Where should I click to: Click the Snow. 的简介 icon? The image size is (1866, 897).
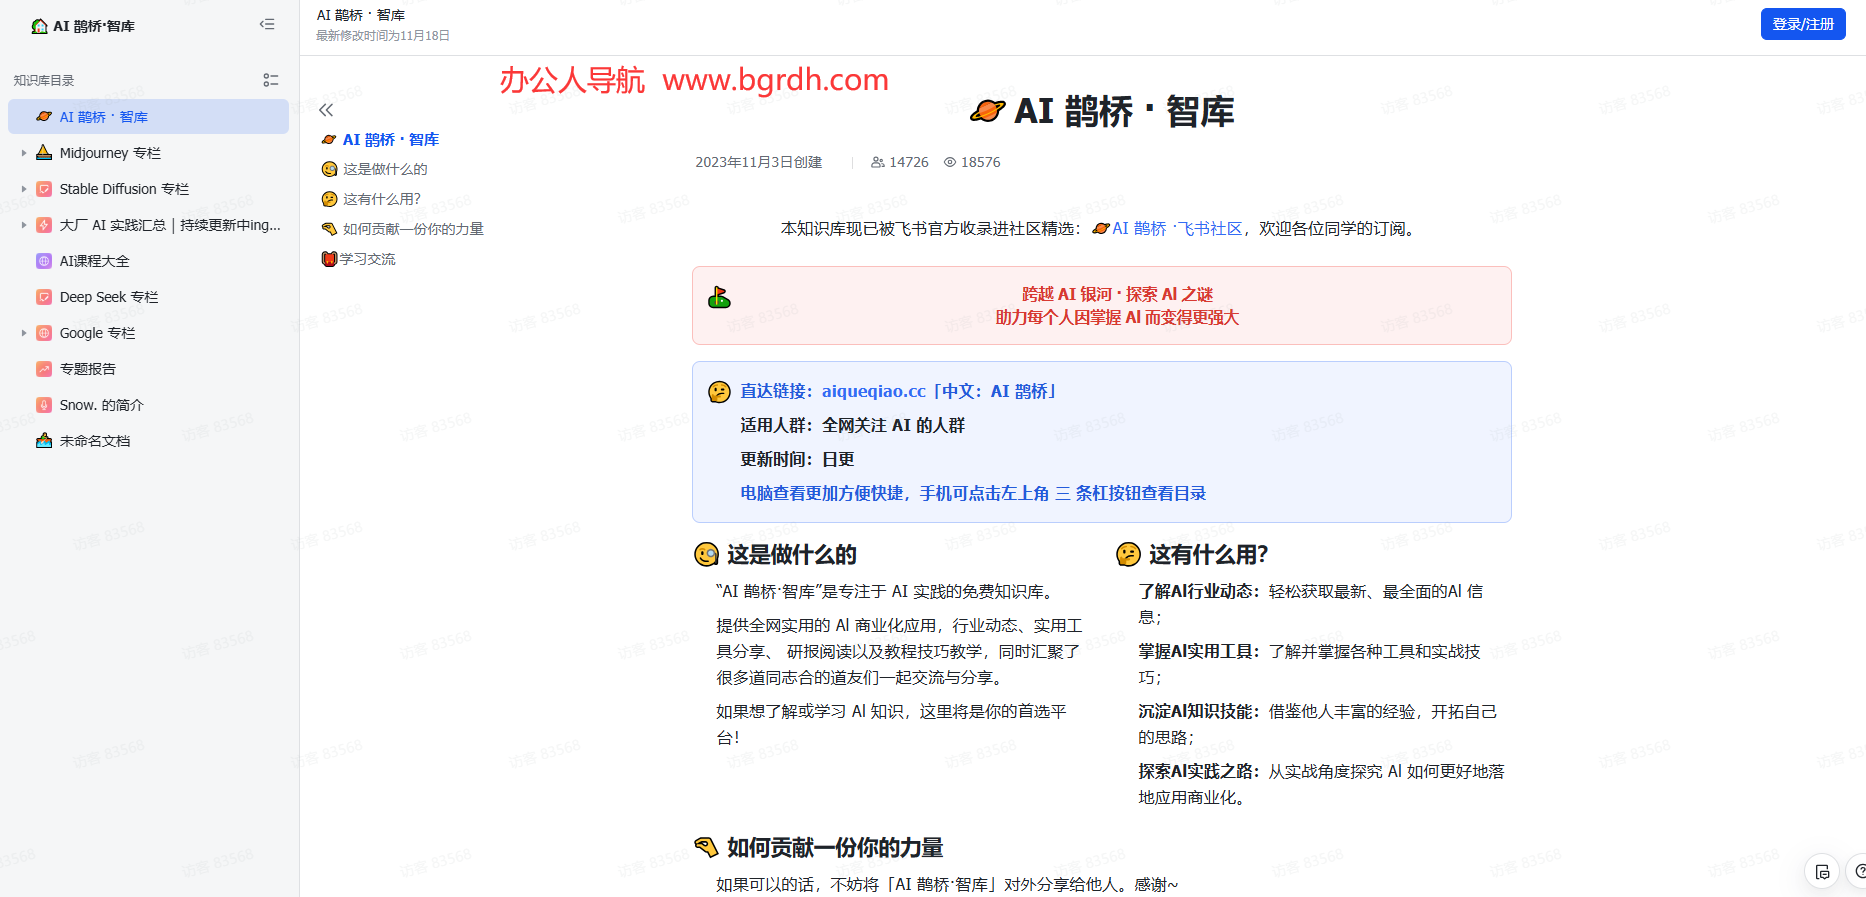point(44,405)
